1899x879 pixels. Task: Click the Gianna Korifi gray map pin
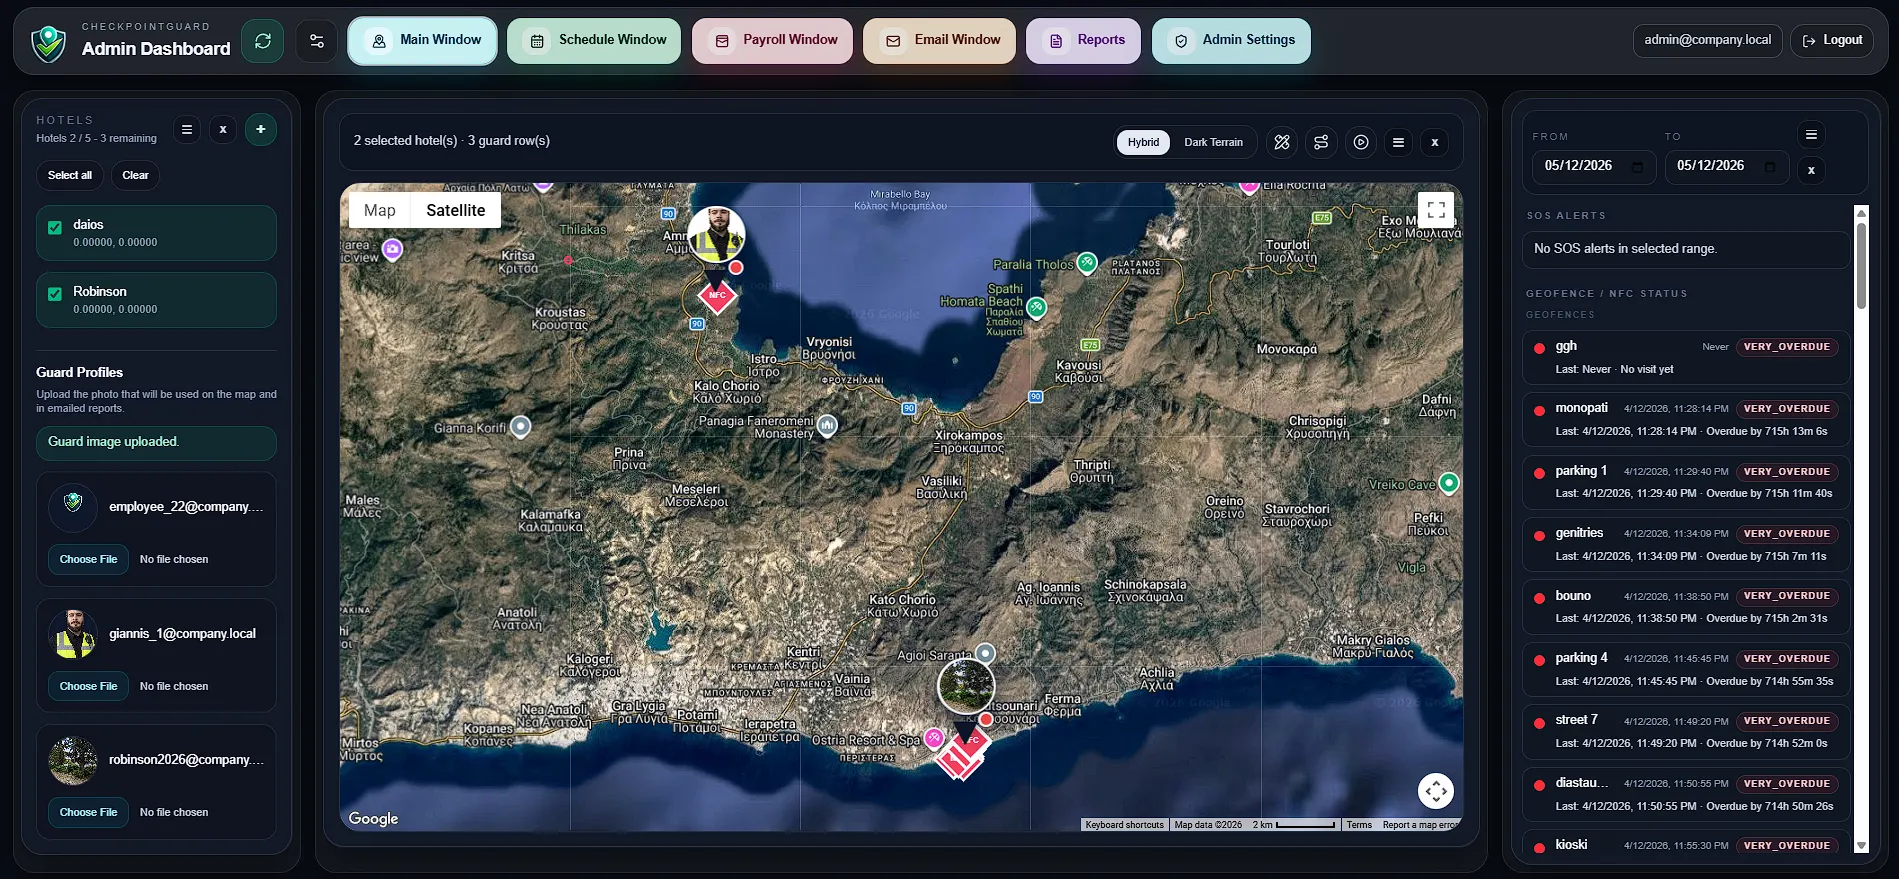coord(520,427)
